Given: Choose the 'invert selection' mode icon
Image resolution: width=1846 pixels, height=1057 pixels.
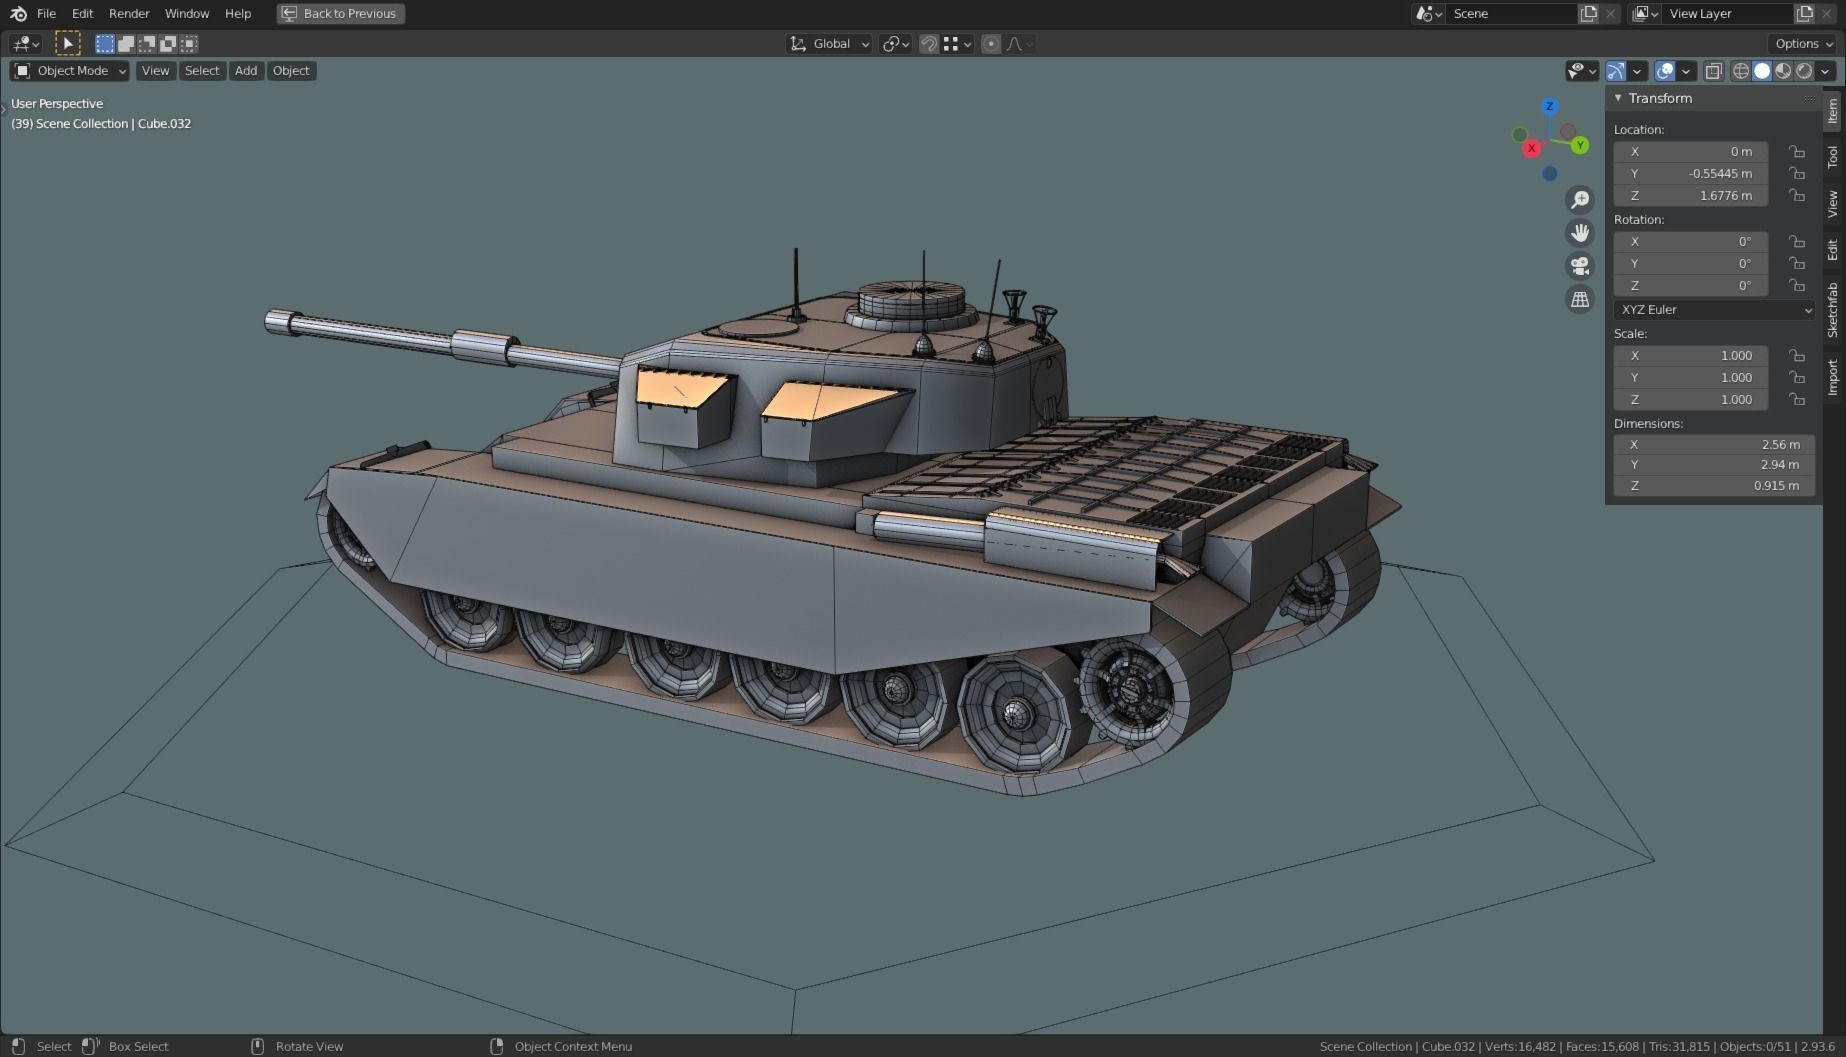Looking at the screenshot, I should click(x=168, y=43).
